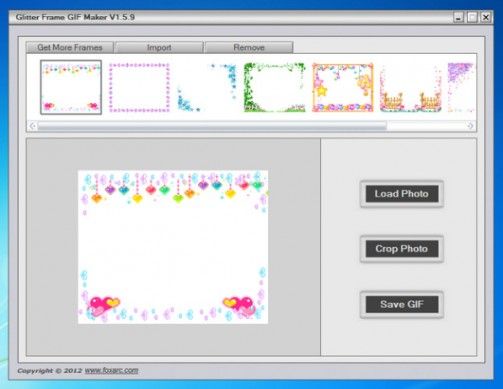Click the Remove frame button
Image resolution: width=503 pixels, height=389 pixels.
coord(249,47)
